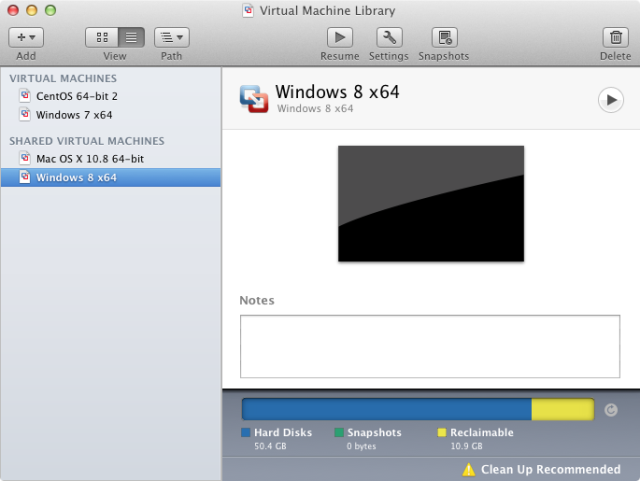
Task: Click the VMware Fusion logo in header
Action: [x=254, y=99]
